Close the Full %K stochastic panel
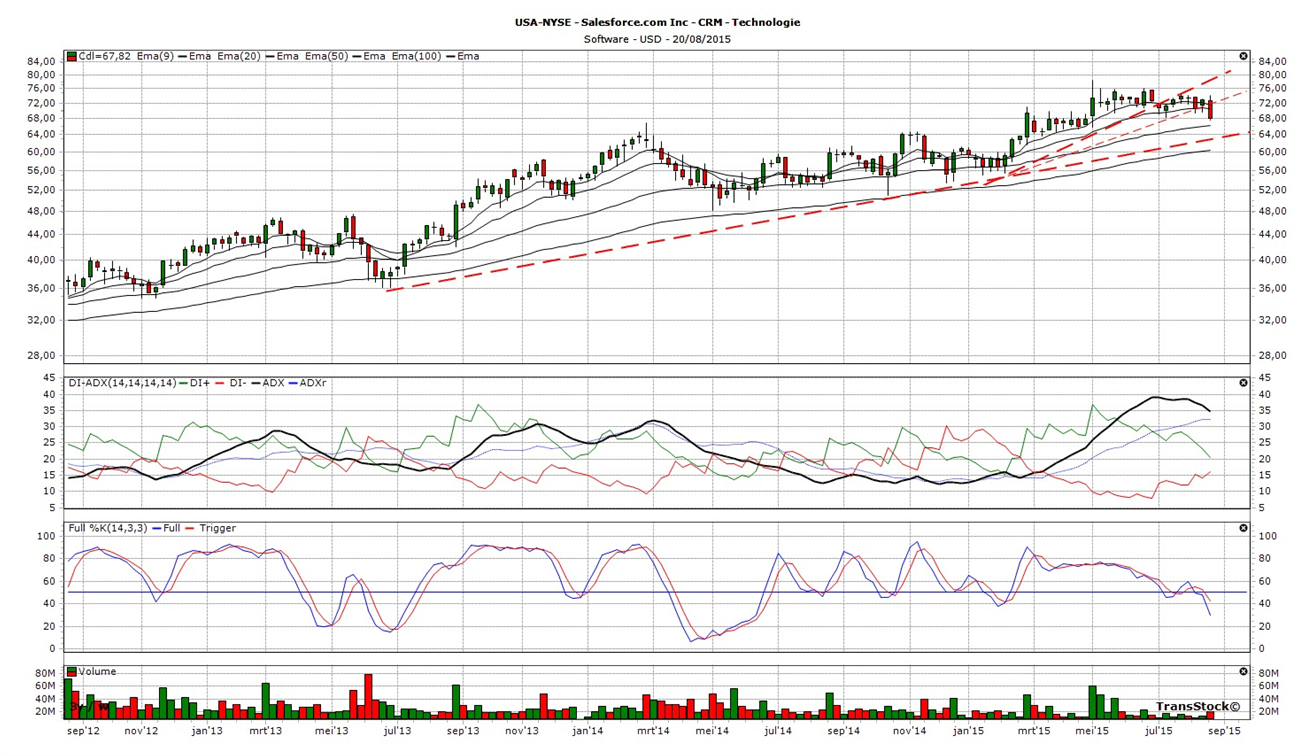This screenshot has width=1312, height=756. coord(1244,528)
